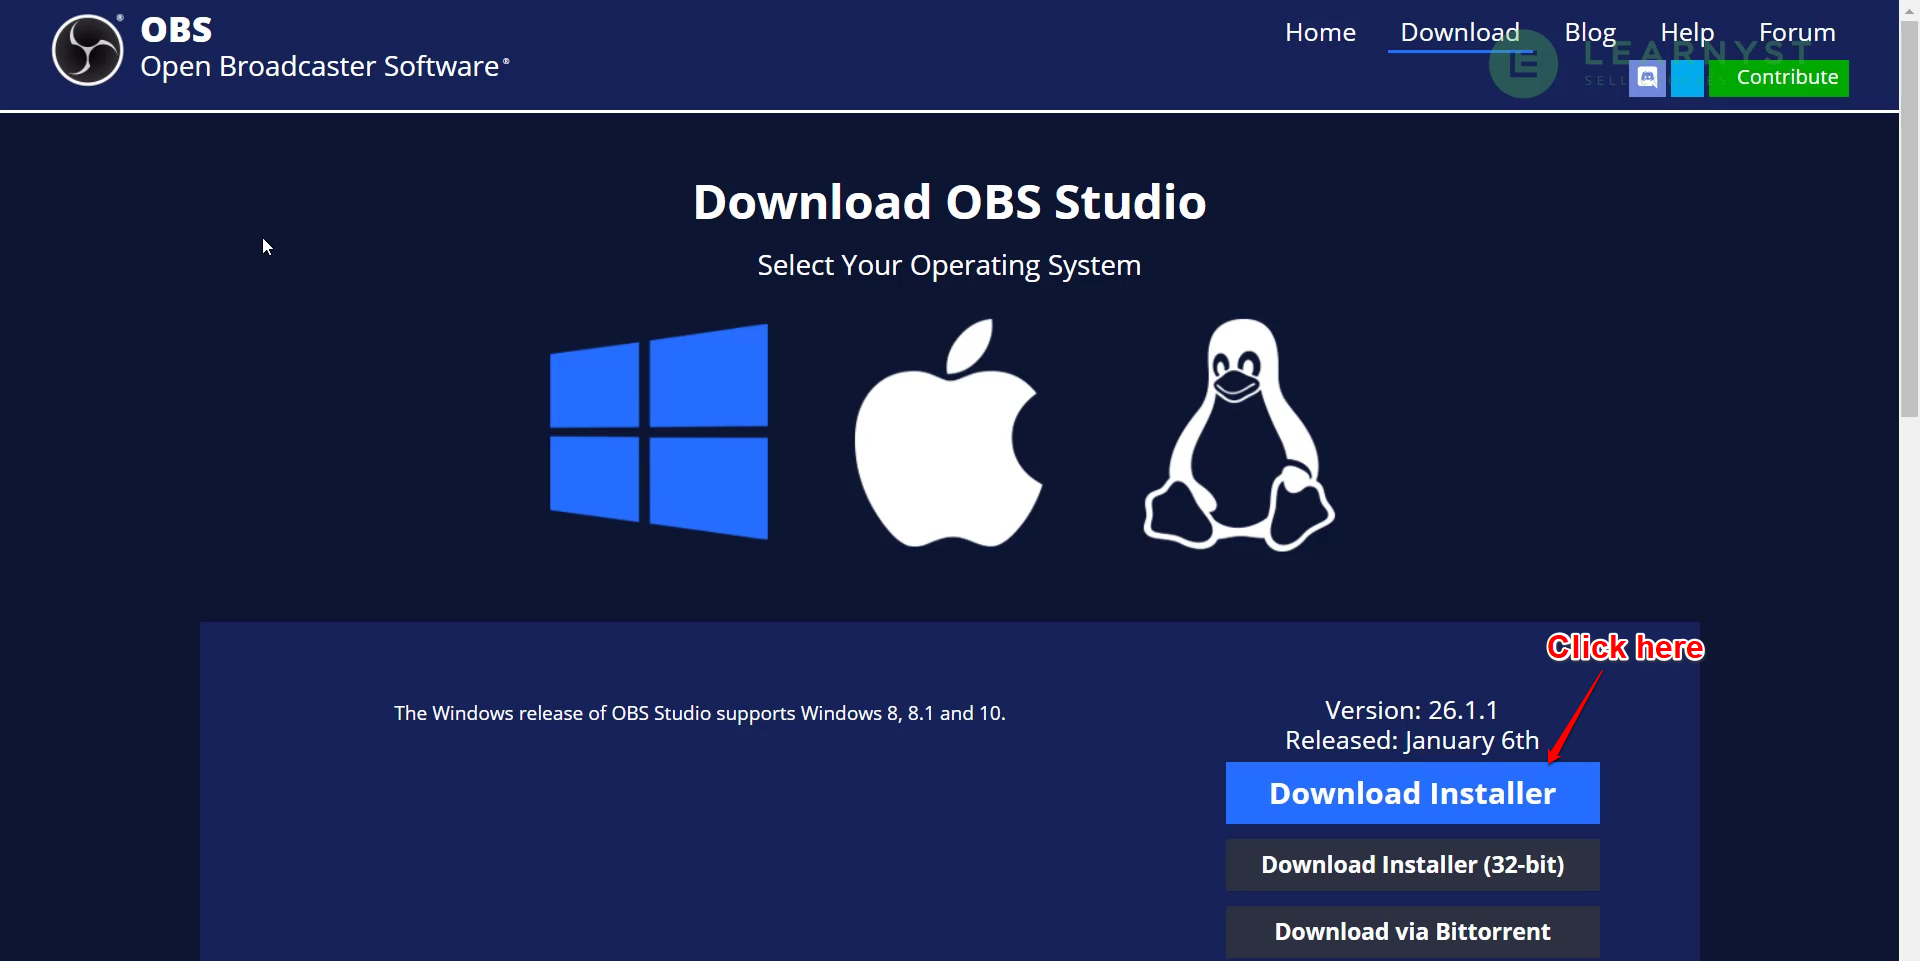This screenshot has height=961, width=1920.
Task: Open the Help menu item
Action: 1687,32
